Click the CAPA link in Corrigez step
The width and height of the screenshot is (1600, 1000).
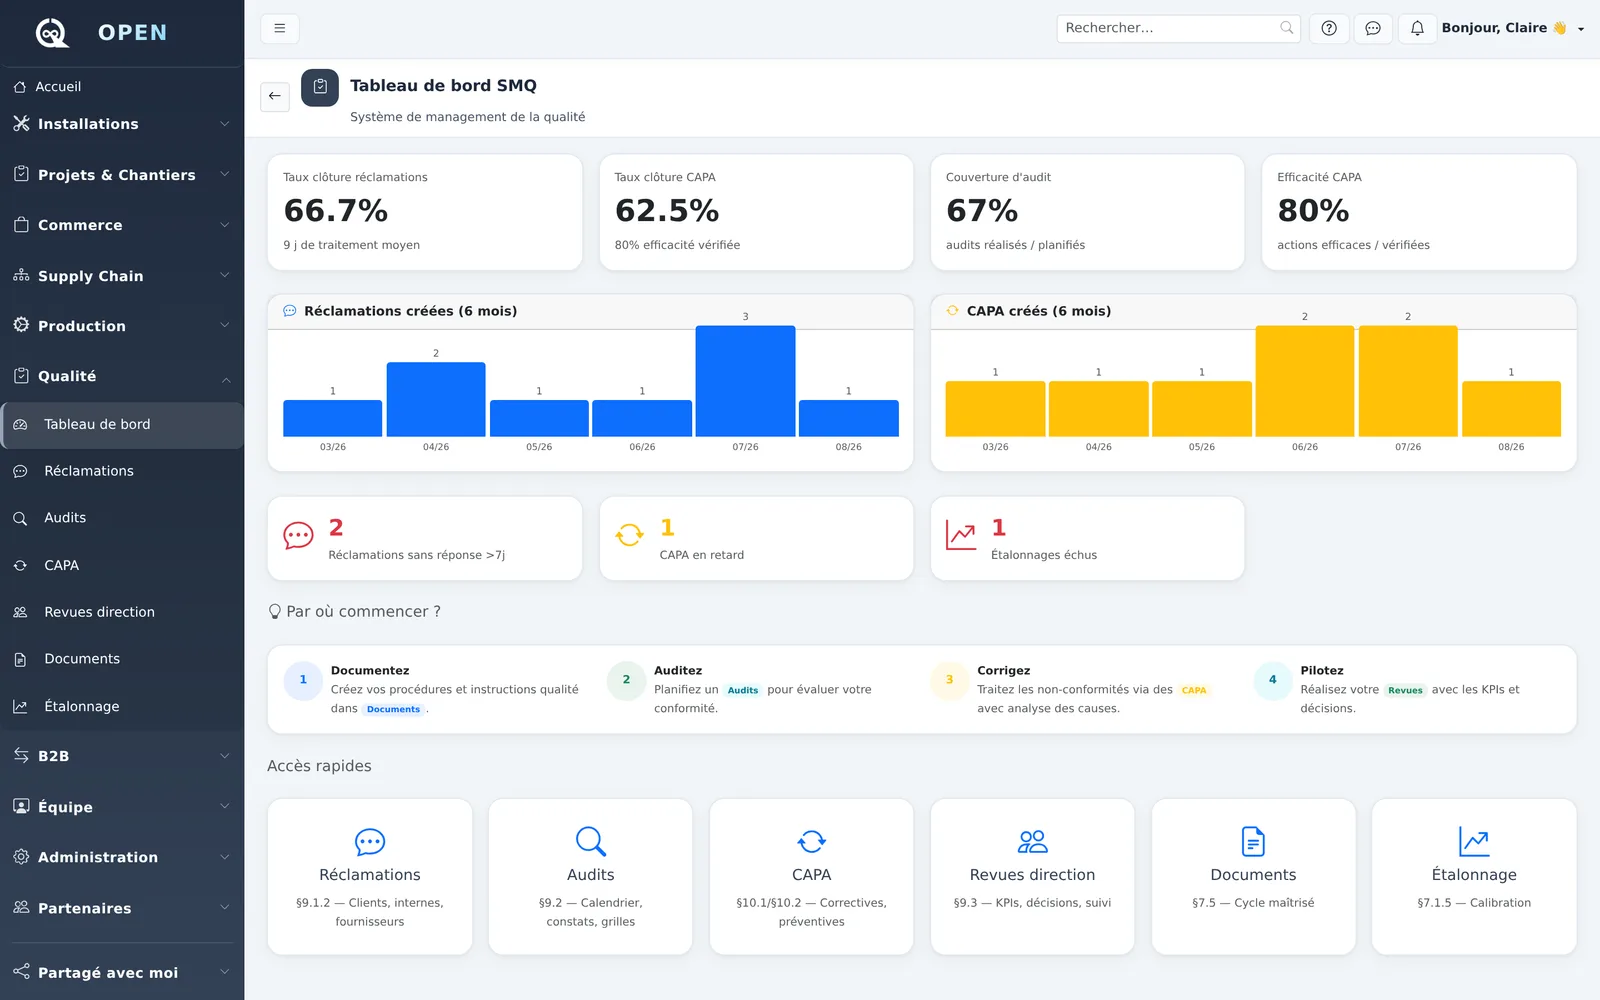[x=1194, y=690]
